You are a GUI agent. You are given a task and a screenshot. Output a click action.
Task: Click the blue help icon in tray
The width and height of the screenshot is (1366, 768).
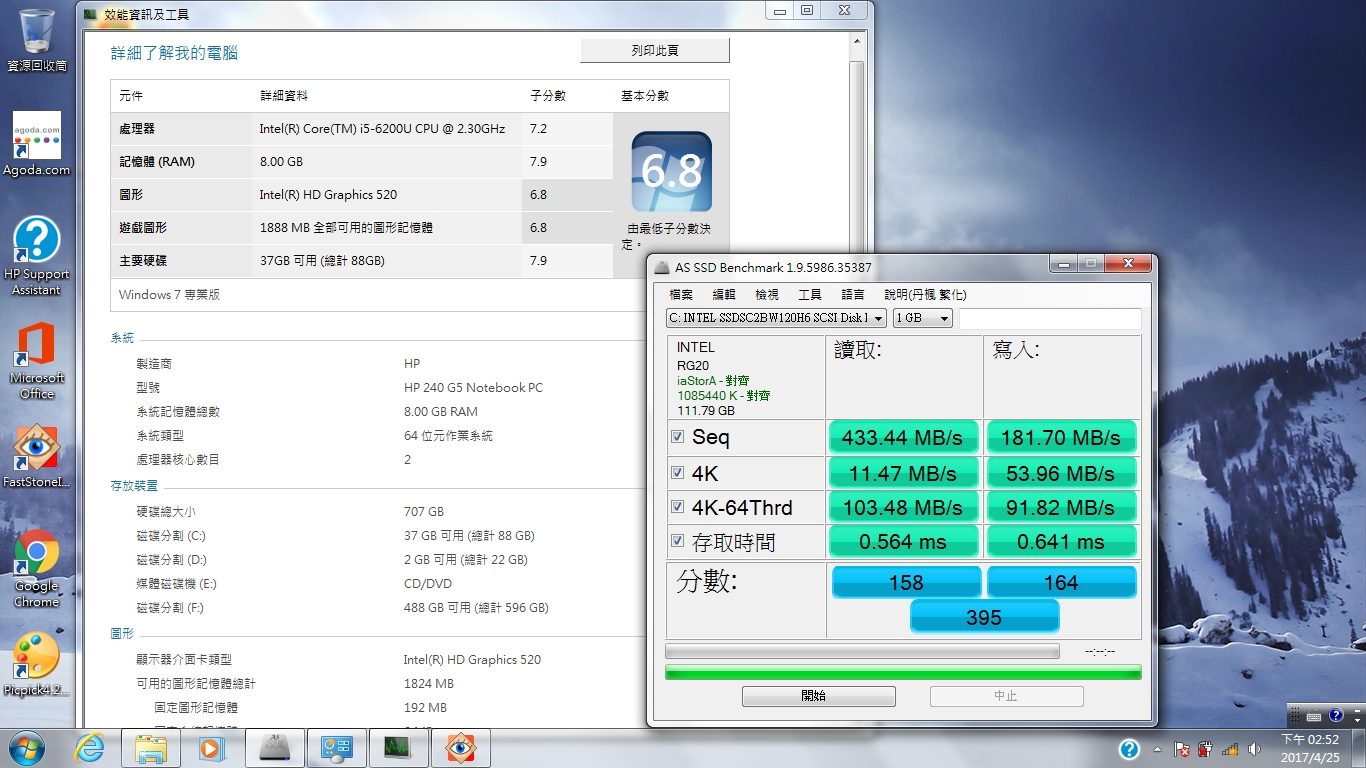1129,749
